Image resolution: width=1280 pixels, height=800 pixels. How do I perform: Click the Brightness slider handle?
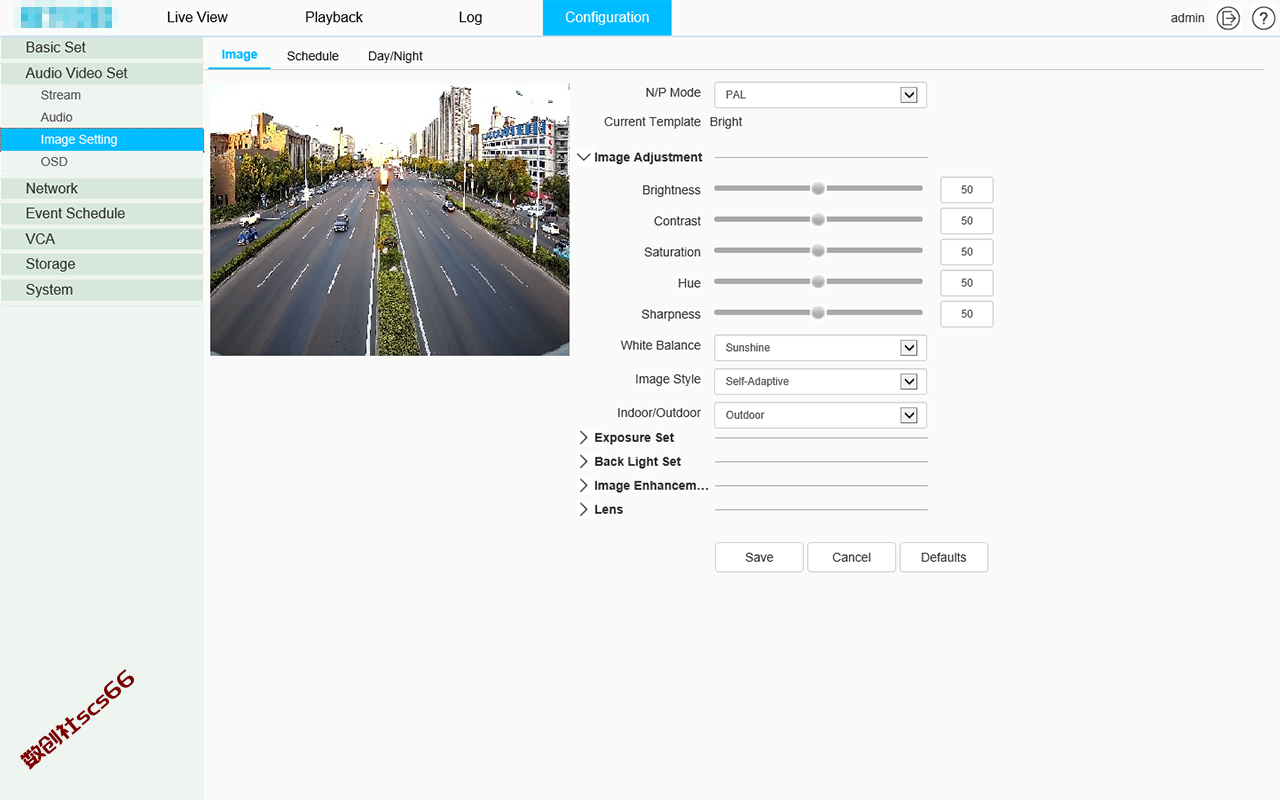[818, 188]
